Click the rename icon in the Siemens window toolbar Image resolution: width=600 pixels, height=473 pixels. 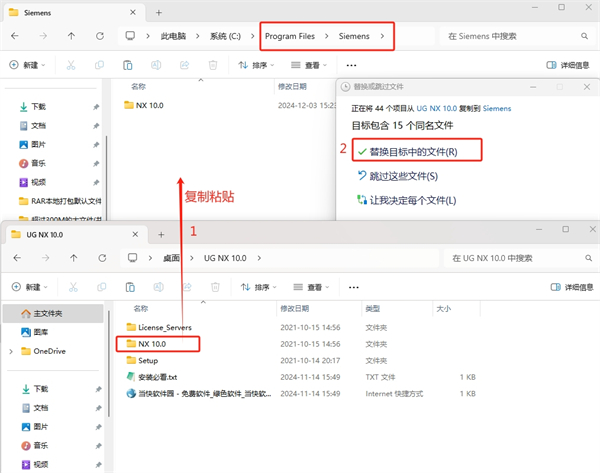coord(156,65)
